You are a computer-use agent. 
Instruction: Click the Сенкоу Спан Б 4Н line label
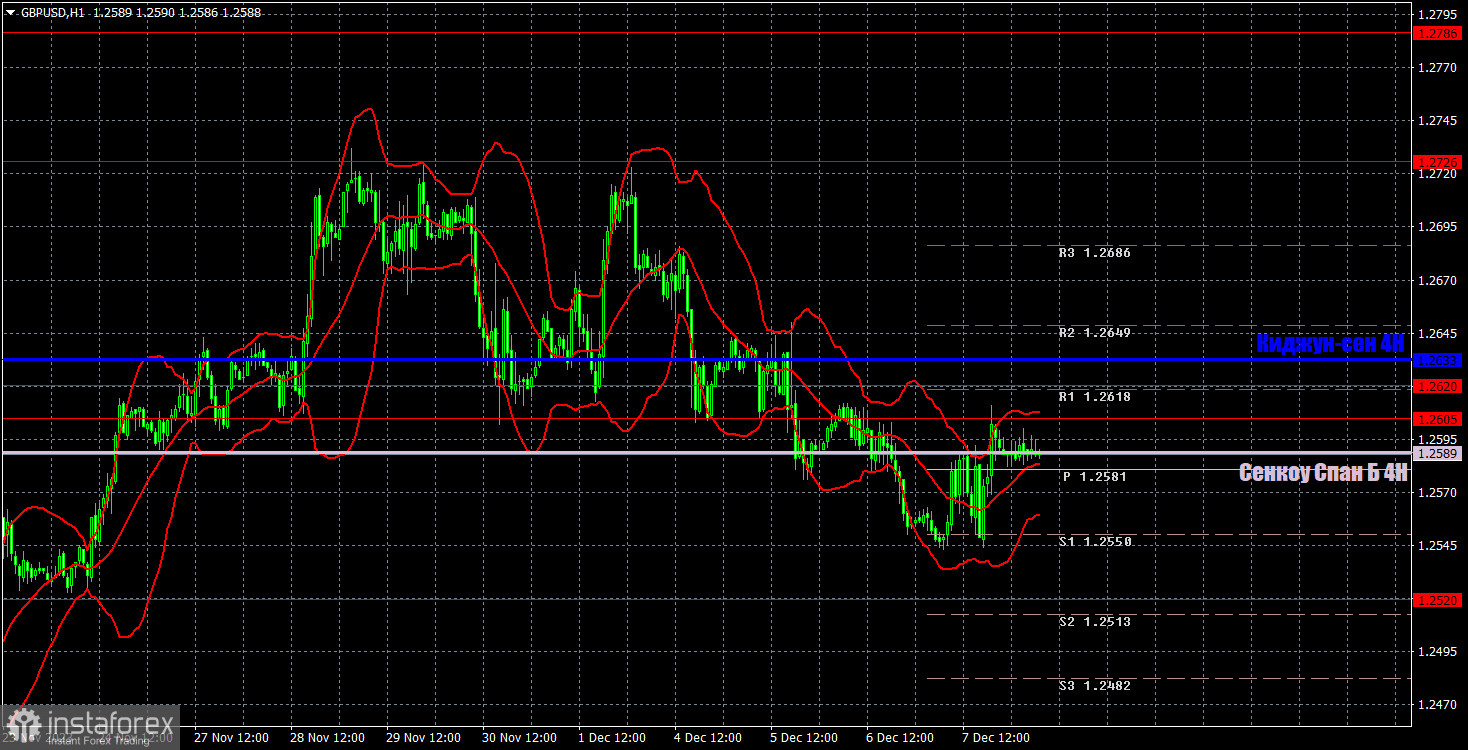(x=1323, y=473)
